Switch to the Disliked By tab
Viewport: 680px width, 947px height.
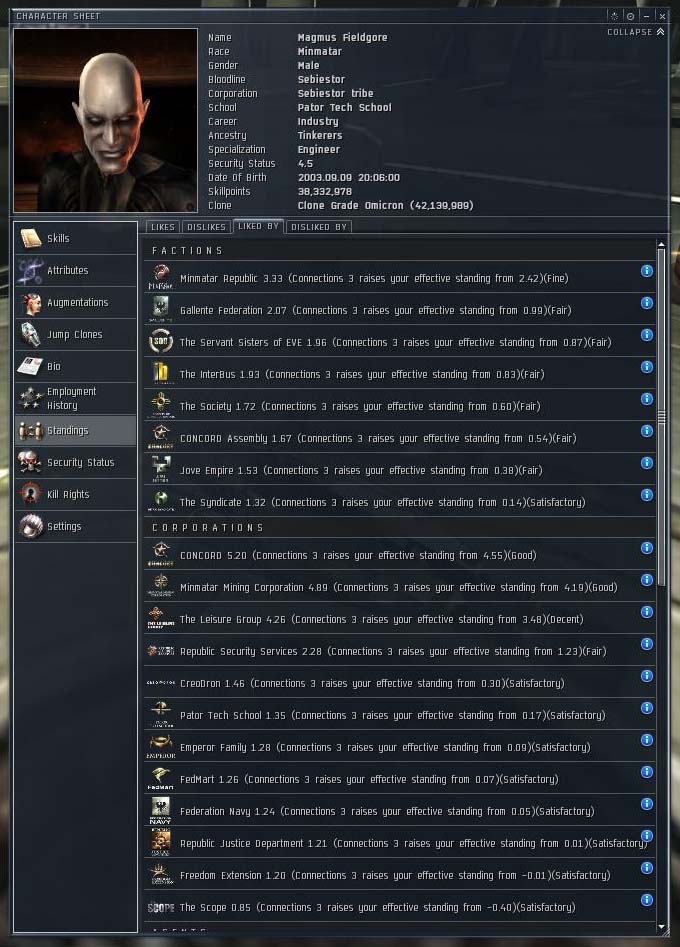[x=319, y=227]
